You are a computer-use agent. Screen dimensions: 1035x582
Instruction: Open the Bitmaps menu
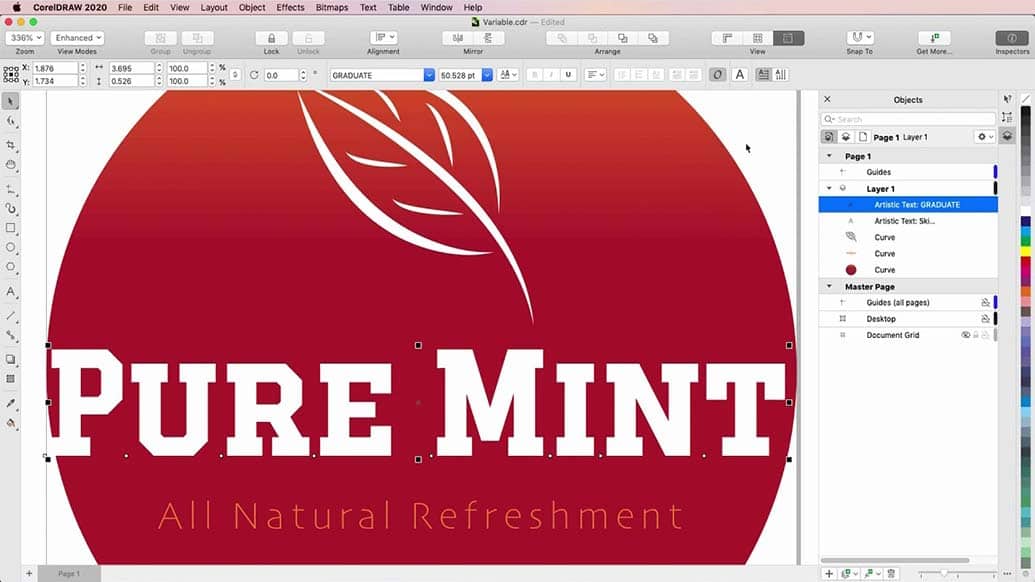tap(331, 7)
